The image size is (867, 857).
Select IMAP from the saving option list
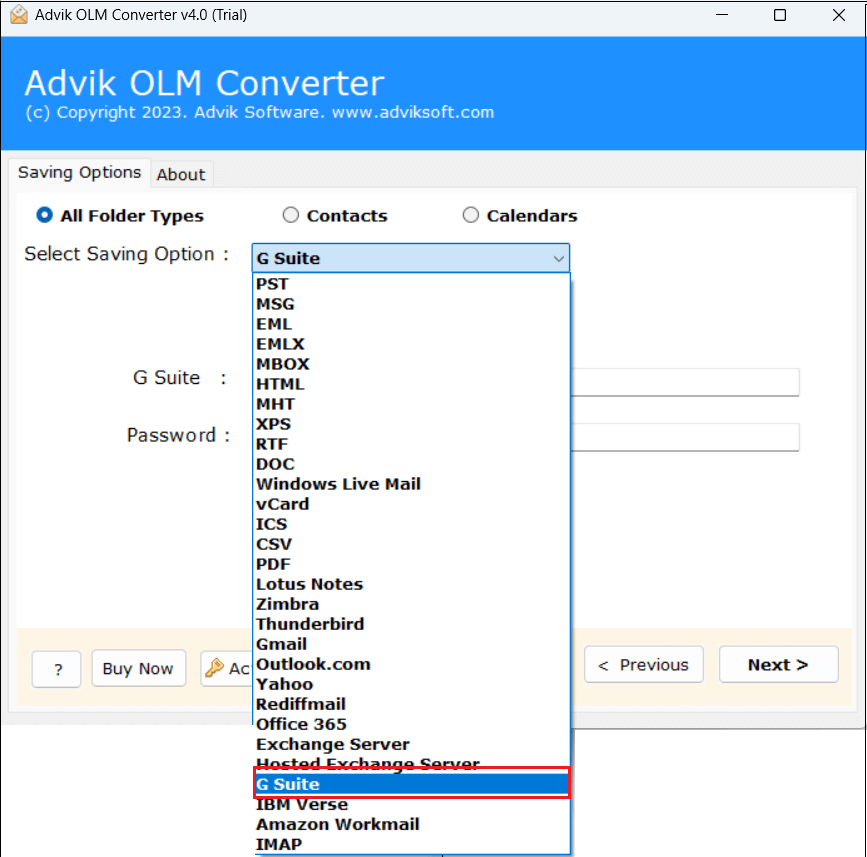279,844
